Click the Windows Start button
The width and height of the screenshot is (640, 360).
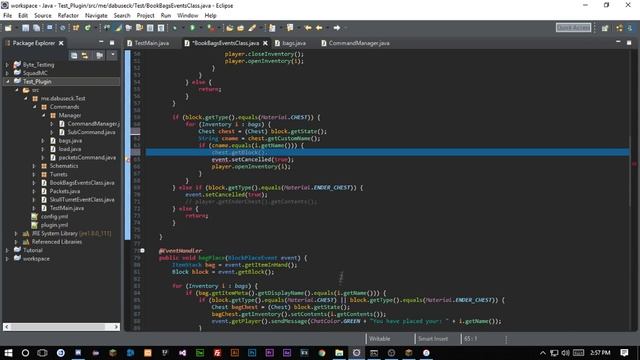(x=8, y=353)
